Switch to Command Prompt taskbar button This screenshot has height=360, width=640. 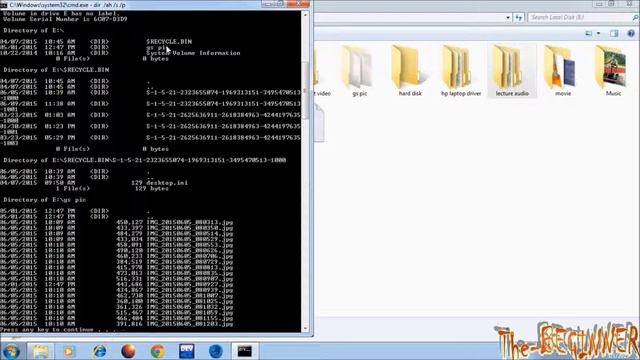click(244, 351)
